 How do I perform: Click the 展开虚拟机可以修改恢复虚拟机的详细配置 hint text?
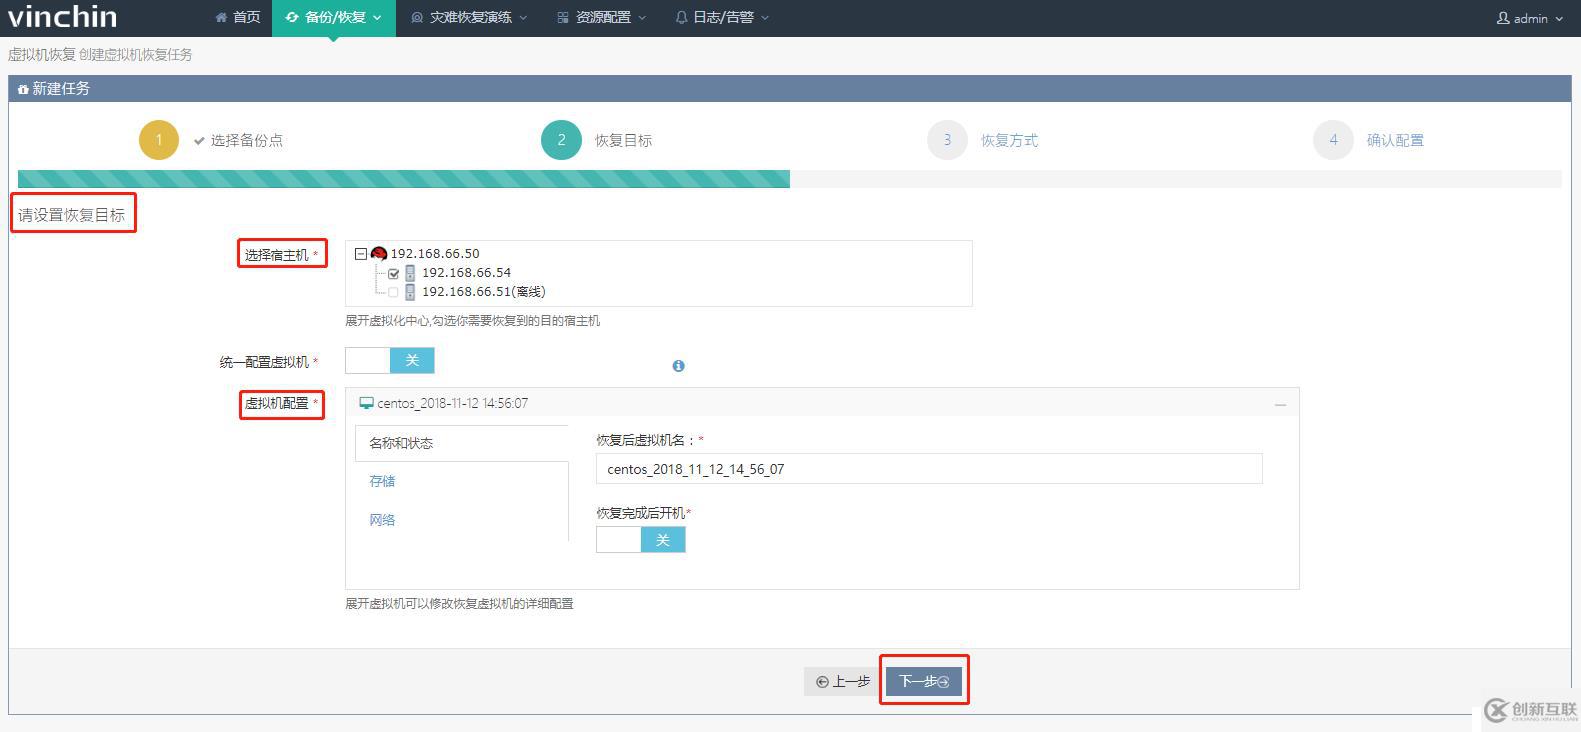pyautogui.click(x=459, y=603)
